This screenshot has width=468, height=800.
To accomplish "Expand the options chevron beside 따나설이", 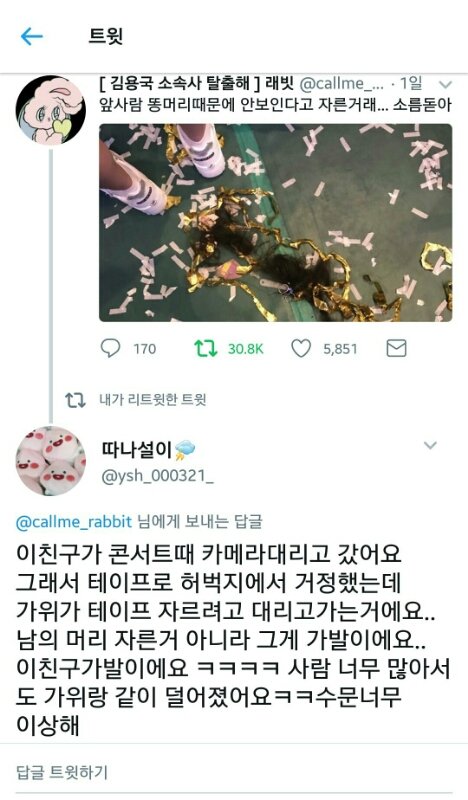I will click(x=430, y=445).
